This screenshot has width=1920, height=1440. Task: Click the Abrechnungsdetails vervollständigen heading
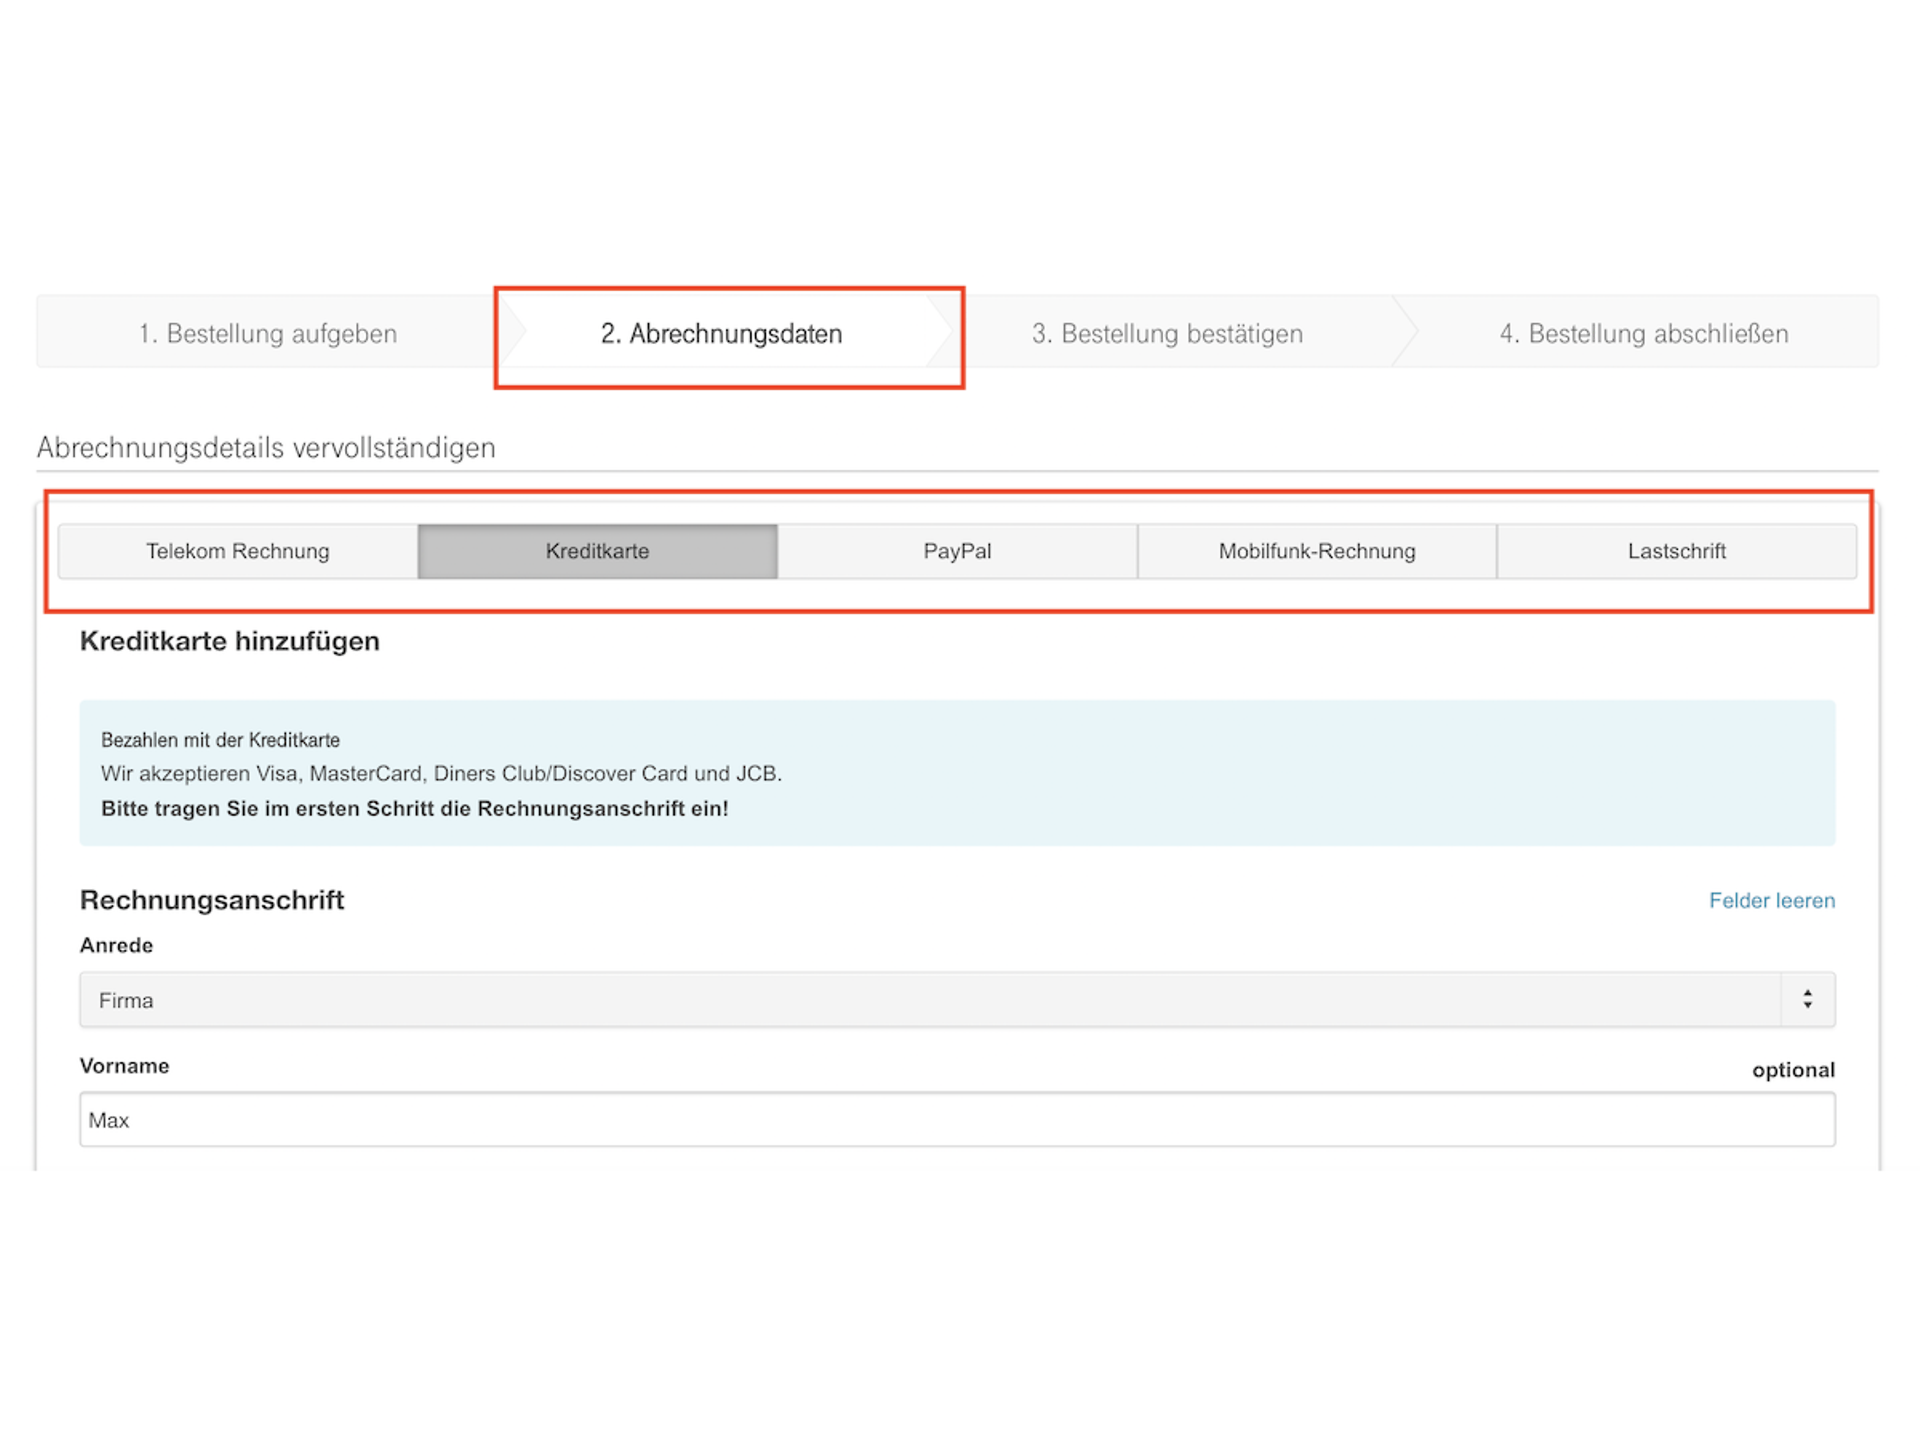(265, 447)
